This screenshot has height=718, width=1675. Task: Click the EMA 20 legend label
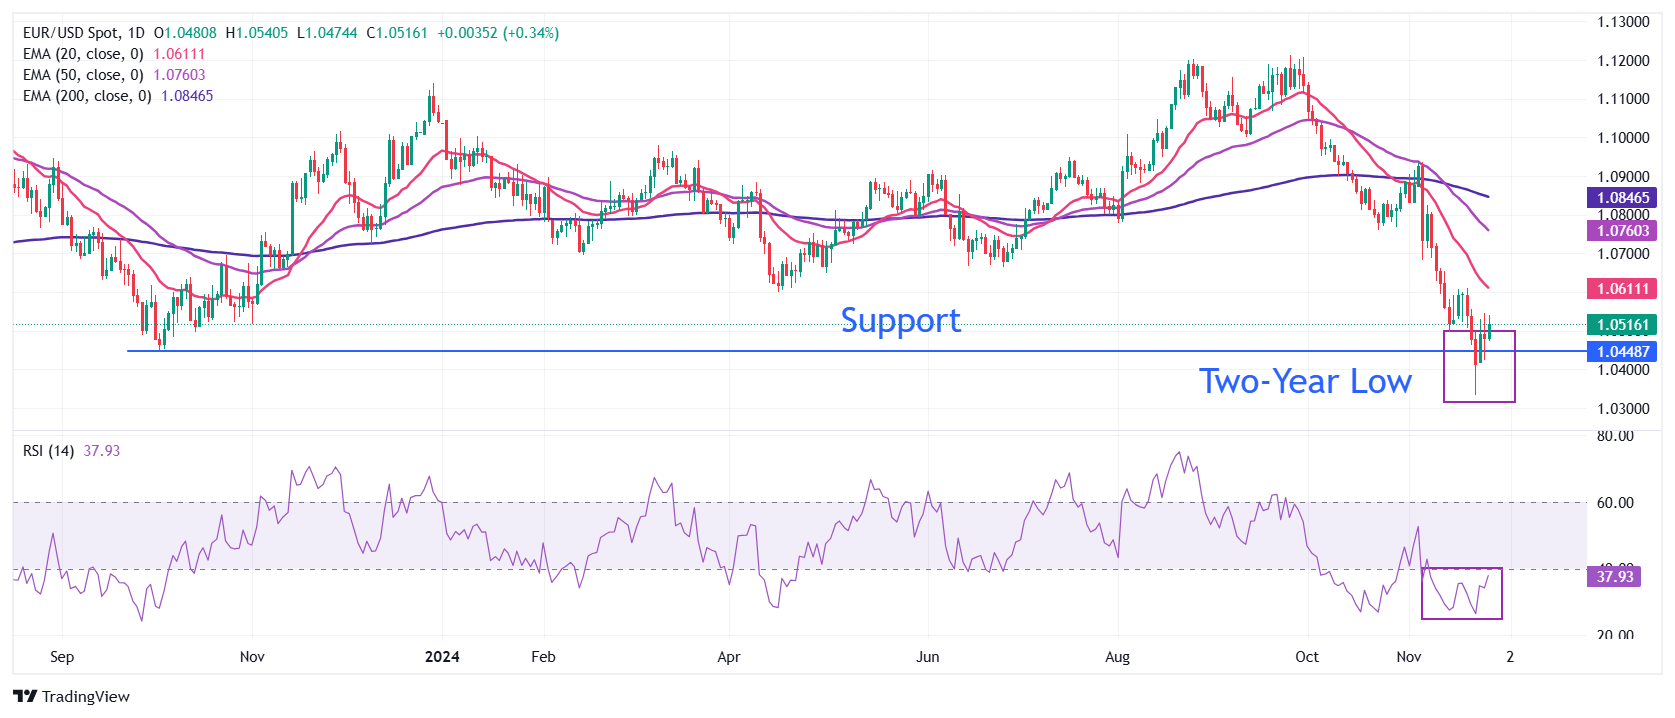click(x=83, y=54)
